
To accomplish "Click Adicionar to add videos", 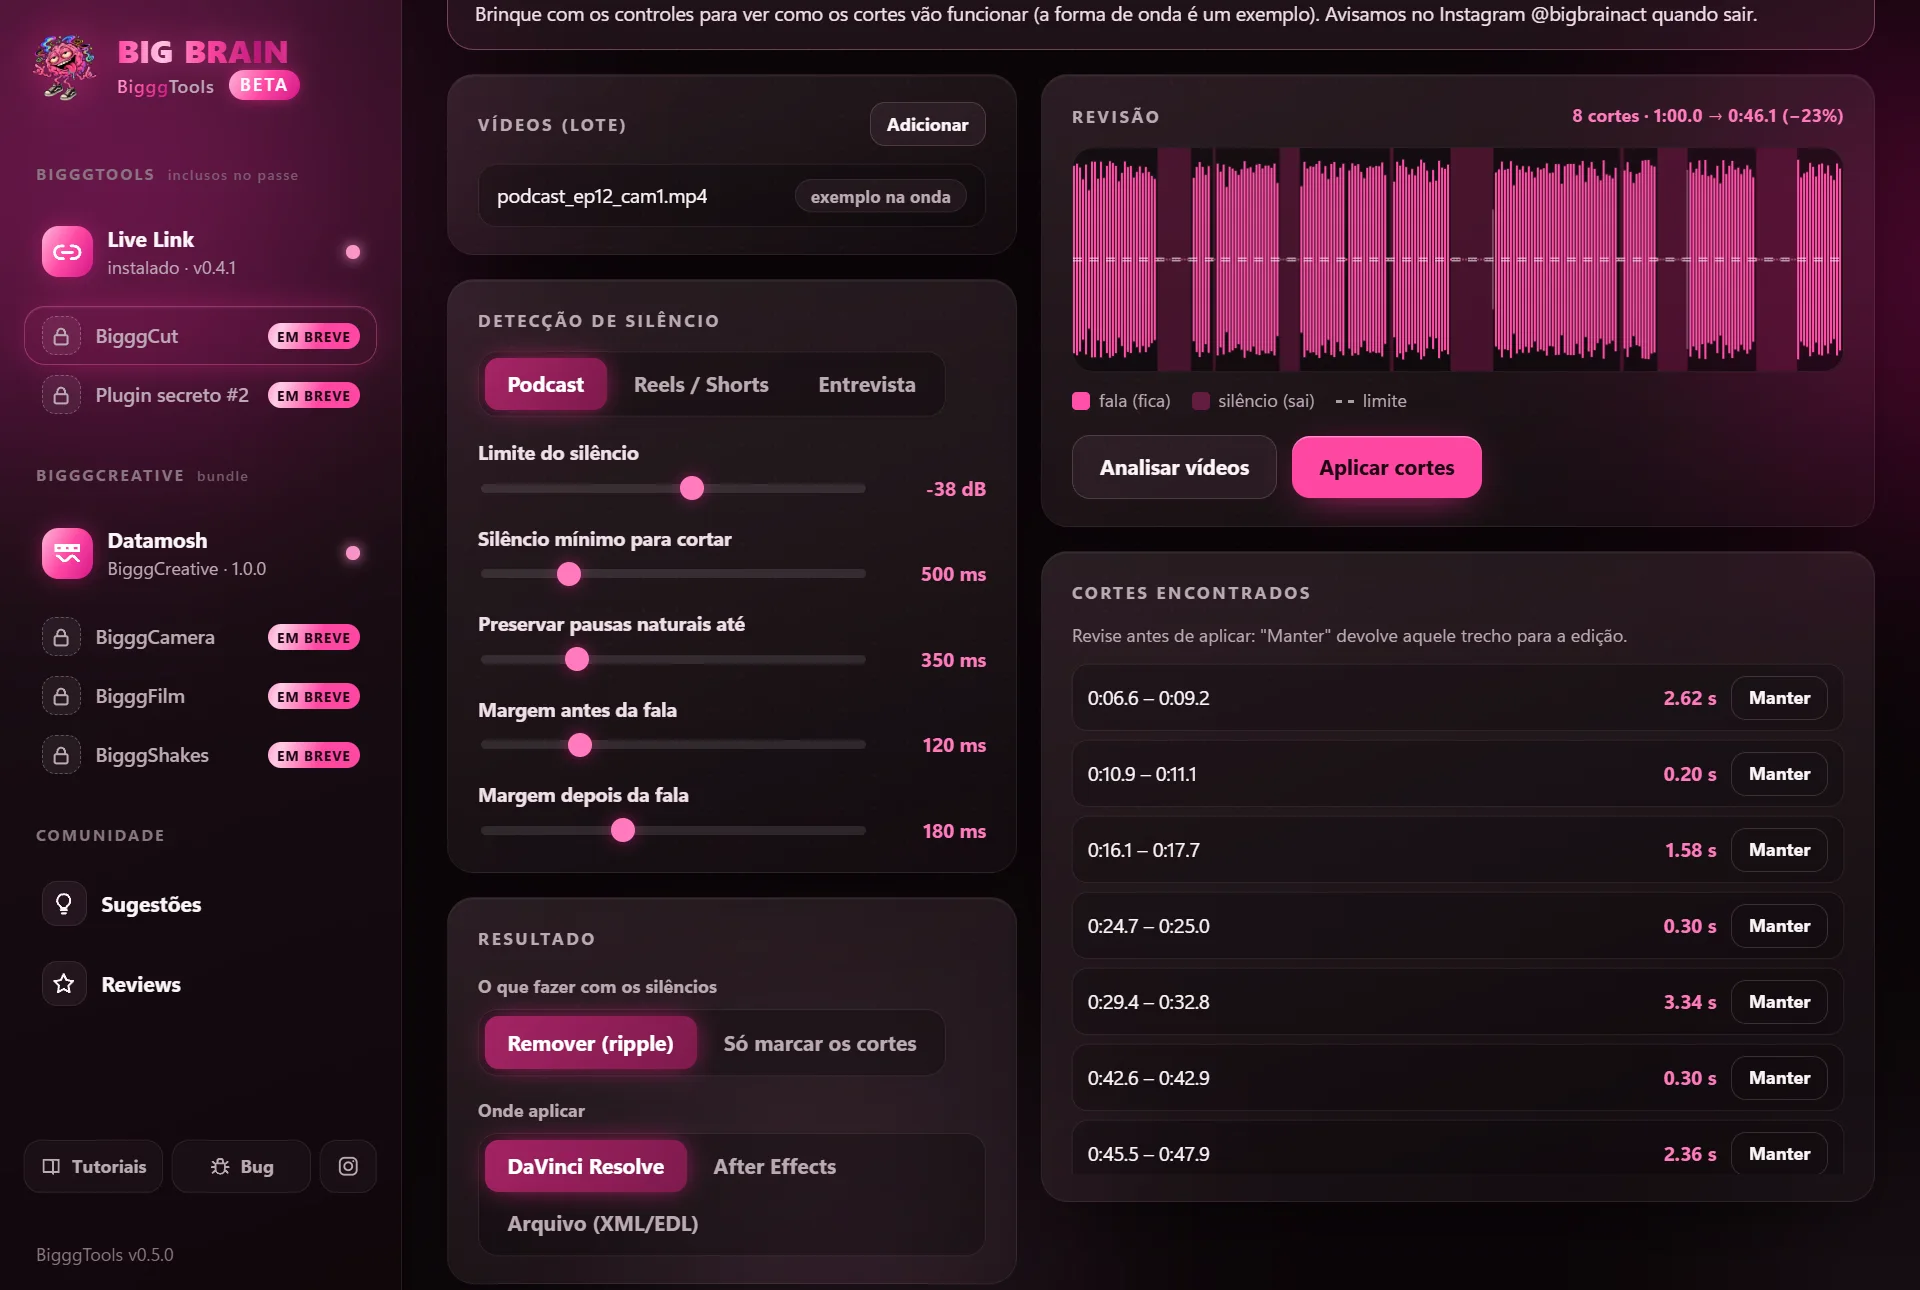I will (927, 124).
